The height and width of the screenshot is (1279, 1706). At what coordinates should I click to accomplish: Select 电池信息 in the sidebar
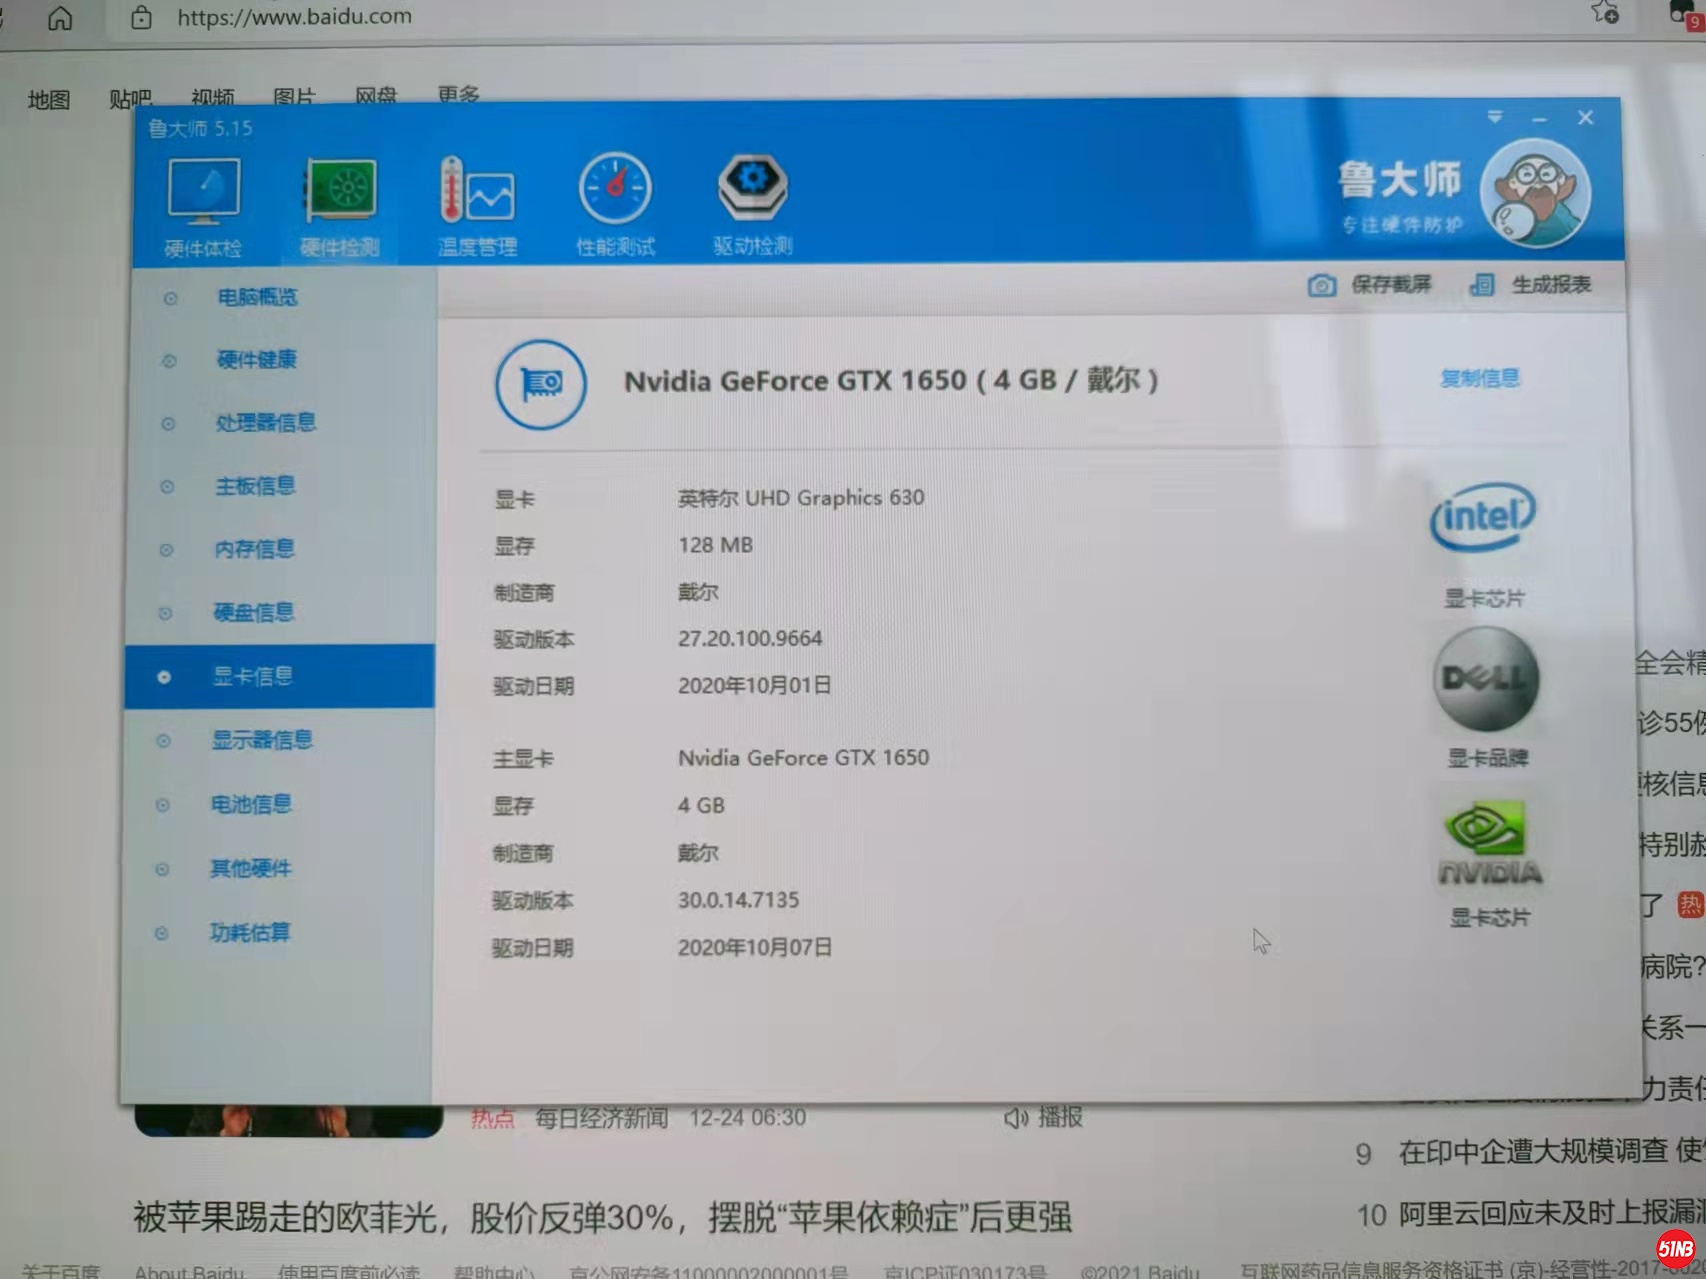[251, 804]
